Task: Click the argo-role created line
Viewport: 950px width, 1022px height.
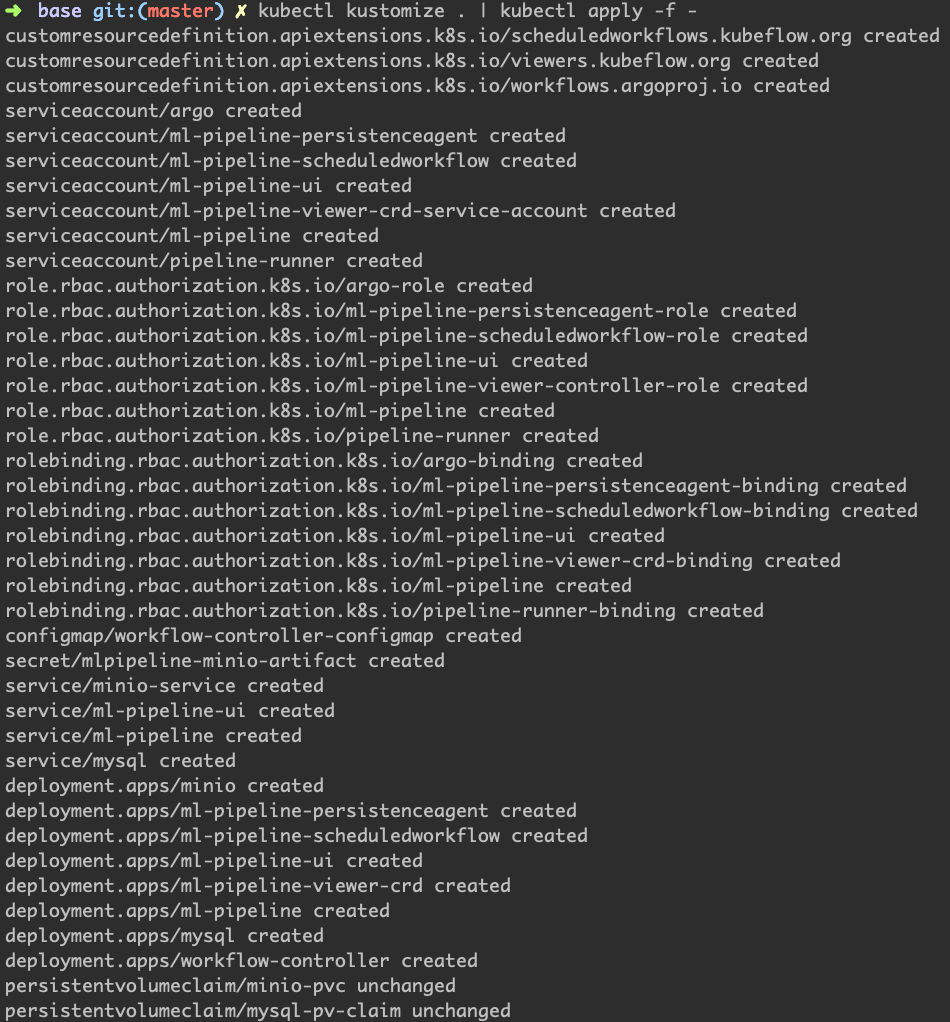Action: [x=269, y=286]
